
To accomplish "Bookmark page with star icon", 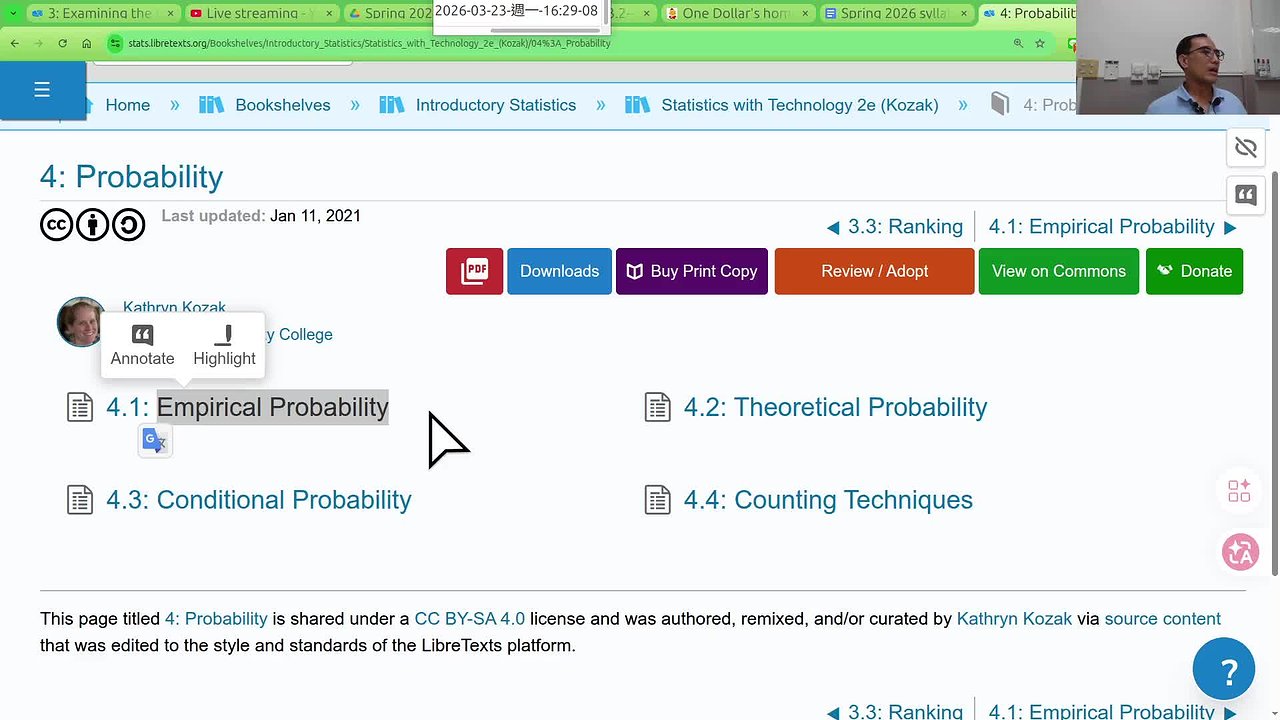I will [1040, 44].
